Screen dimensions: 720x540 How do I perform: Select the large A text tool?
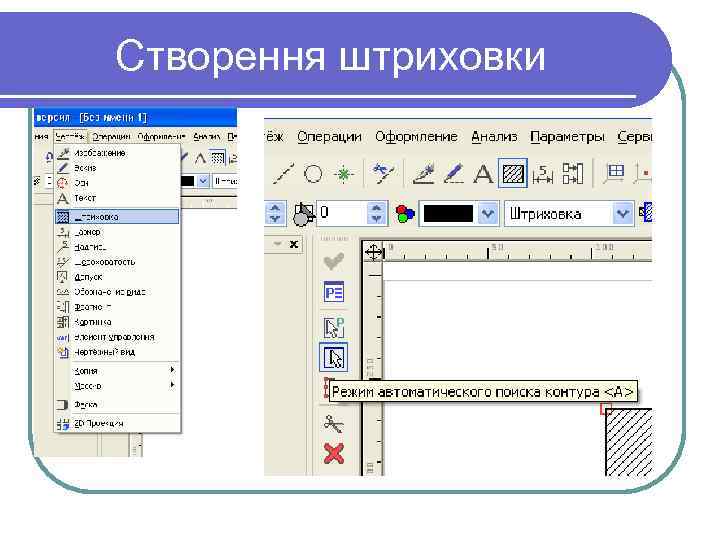click(483, 174)
